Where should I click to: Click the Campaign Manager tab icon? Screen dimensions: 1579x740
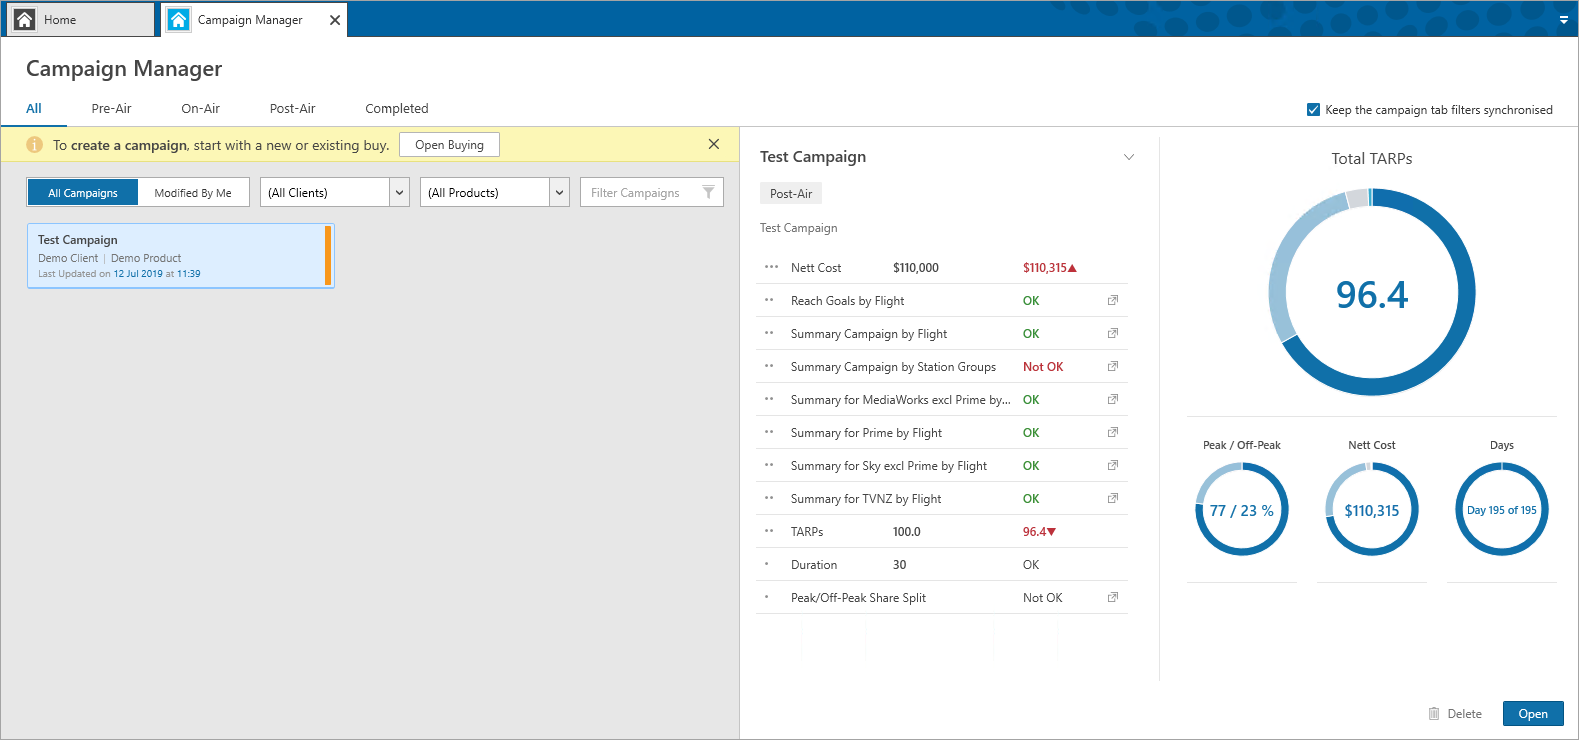pyautogui.click(x=178, y=19)
